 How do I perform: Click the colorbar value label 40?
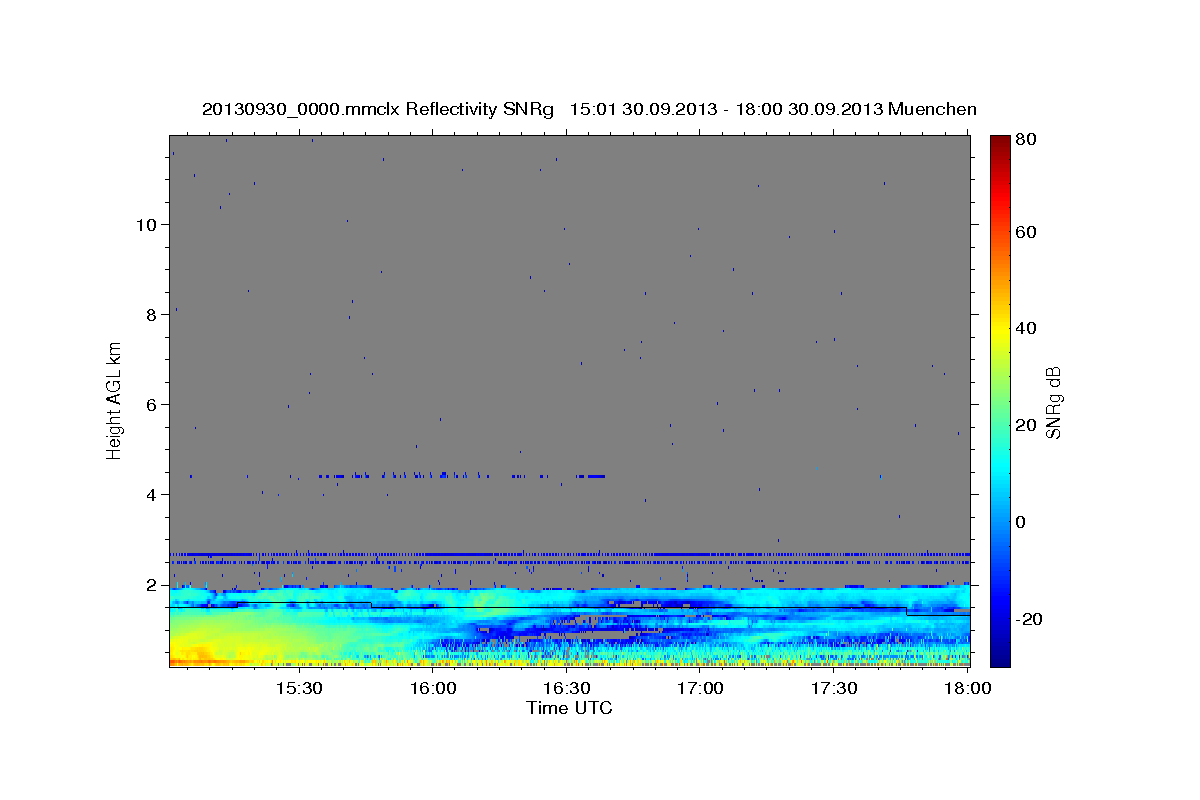[x=1025, y=328]
